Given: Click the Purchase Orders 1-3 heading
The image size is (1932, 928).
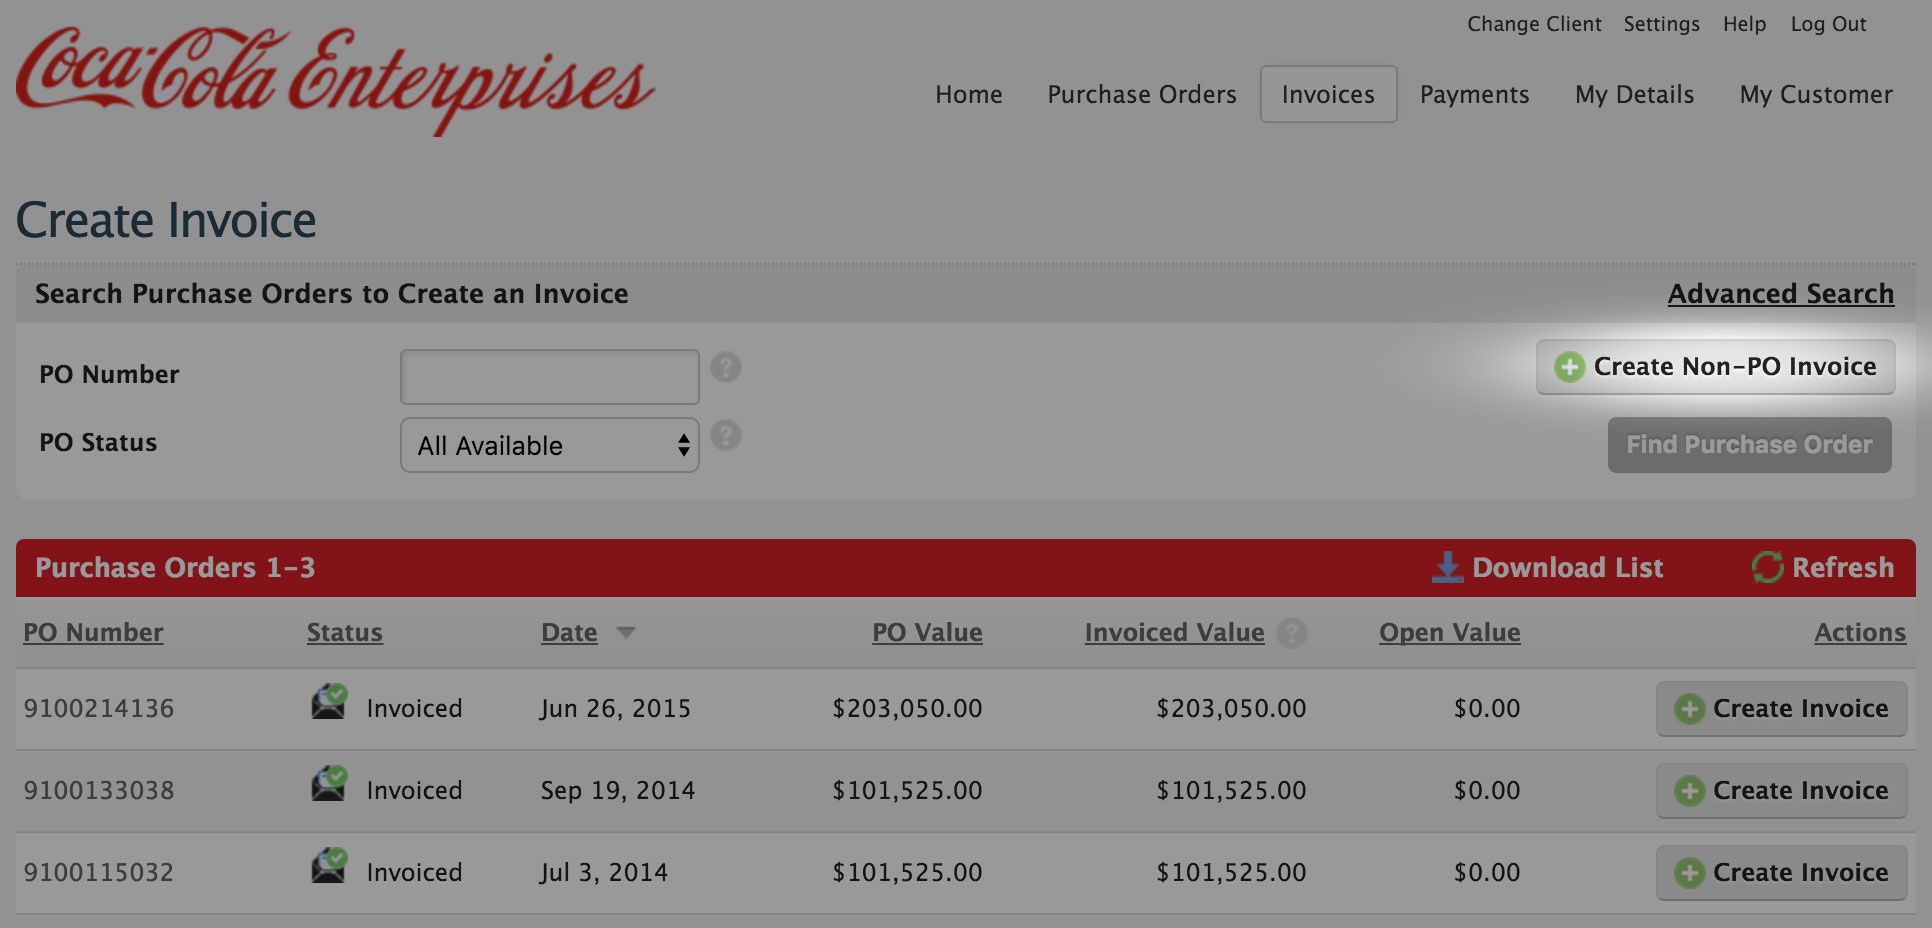Looking at the screenshot, I should point(175,567).
